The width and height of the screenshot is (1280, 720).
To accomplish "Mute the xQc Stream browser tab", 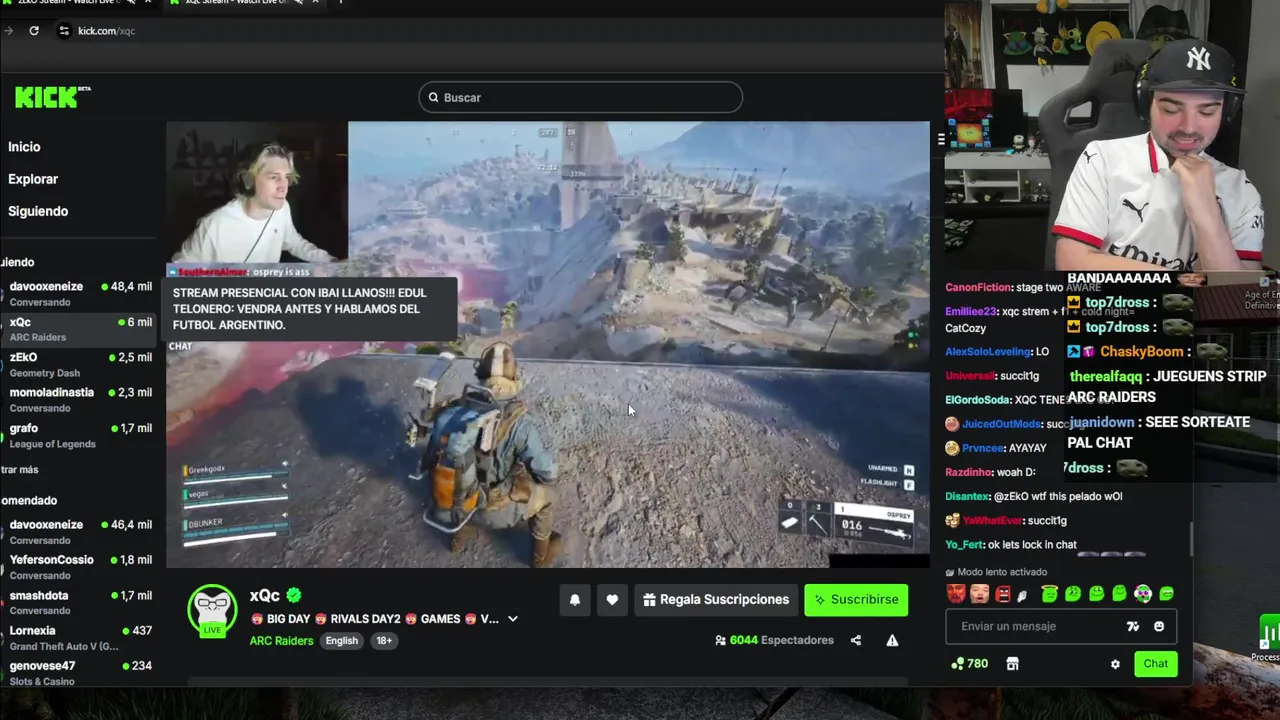I will tap(298, 3).
